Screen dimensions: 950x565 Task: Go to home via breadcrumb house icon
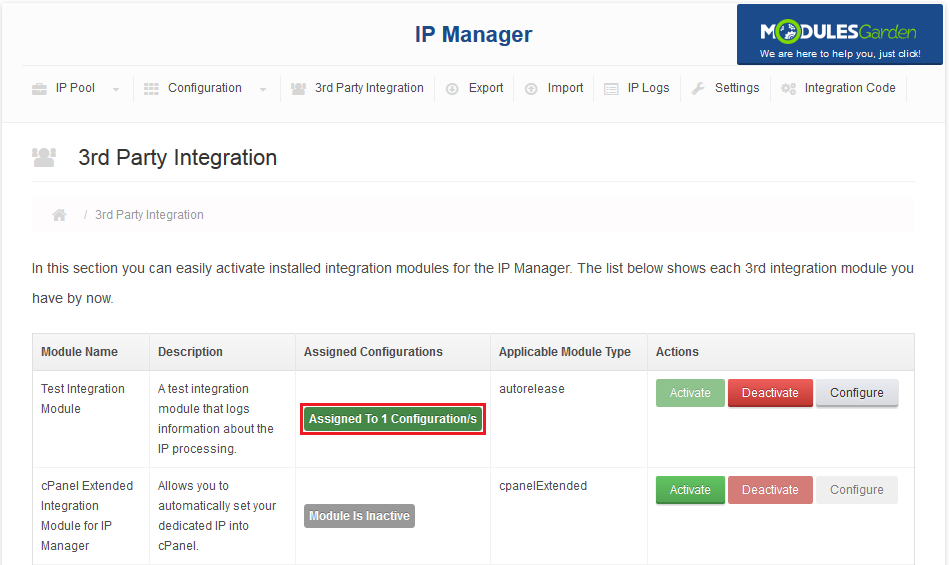59,215
